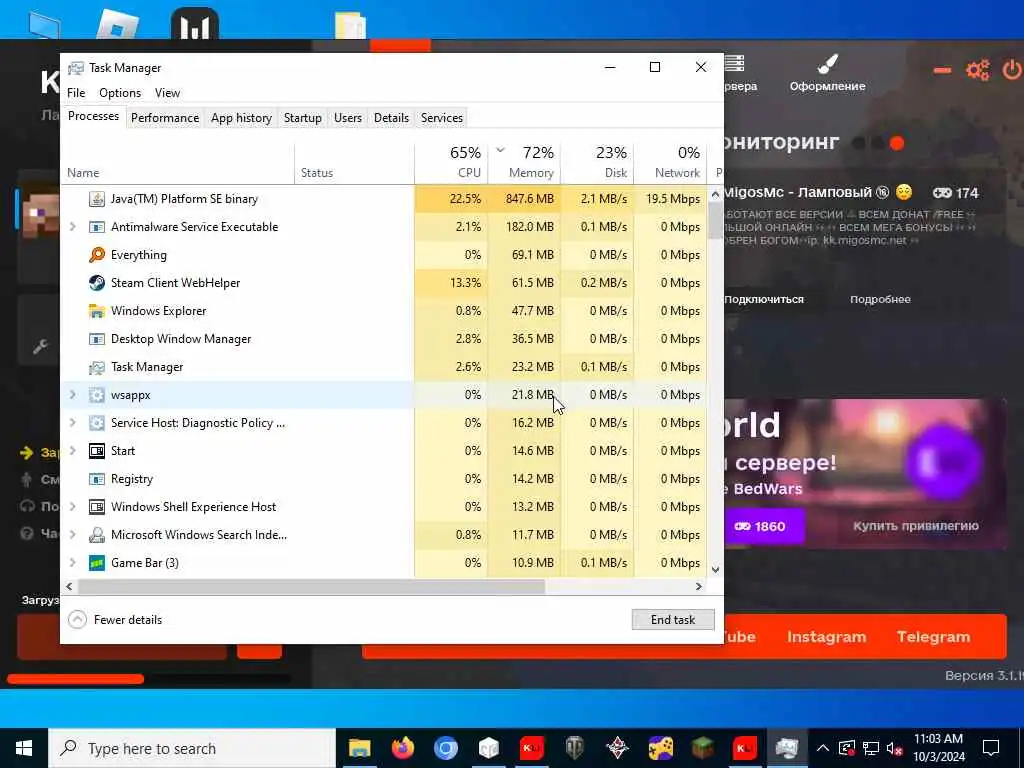The width and height of the screenshot is (1024, 768).
Task: Click the Windows Start button
Action: [24, 748]
